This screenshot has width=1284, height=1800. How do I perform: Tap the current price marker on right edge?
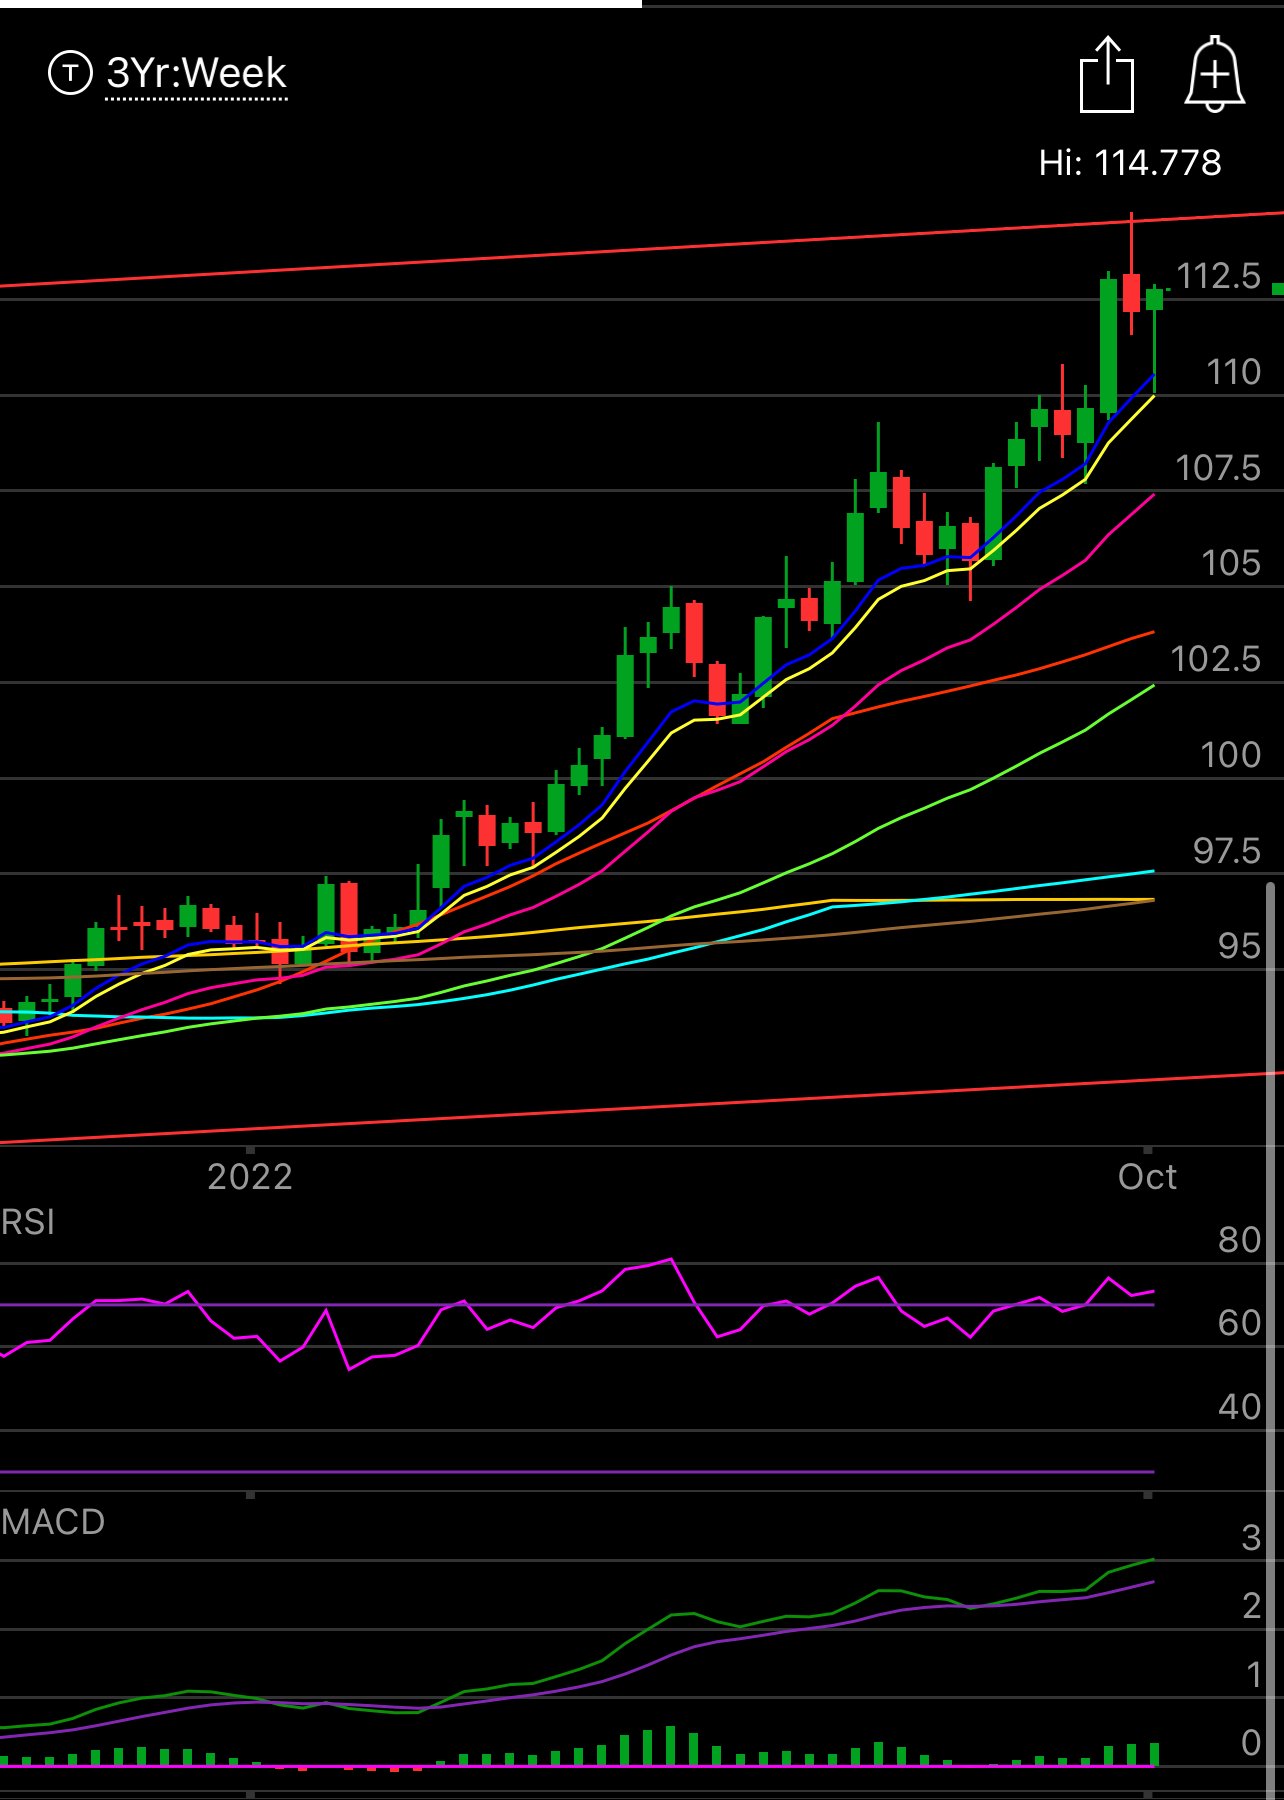[1277, 289]
